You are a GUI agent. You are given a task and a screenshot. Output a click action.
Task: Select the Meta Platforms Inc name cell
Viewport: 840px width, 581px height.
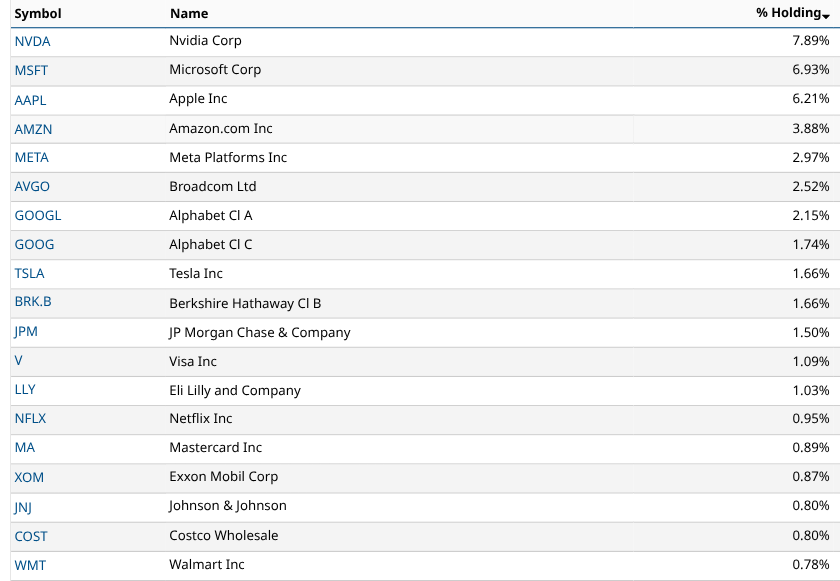pos(399,157)
